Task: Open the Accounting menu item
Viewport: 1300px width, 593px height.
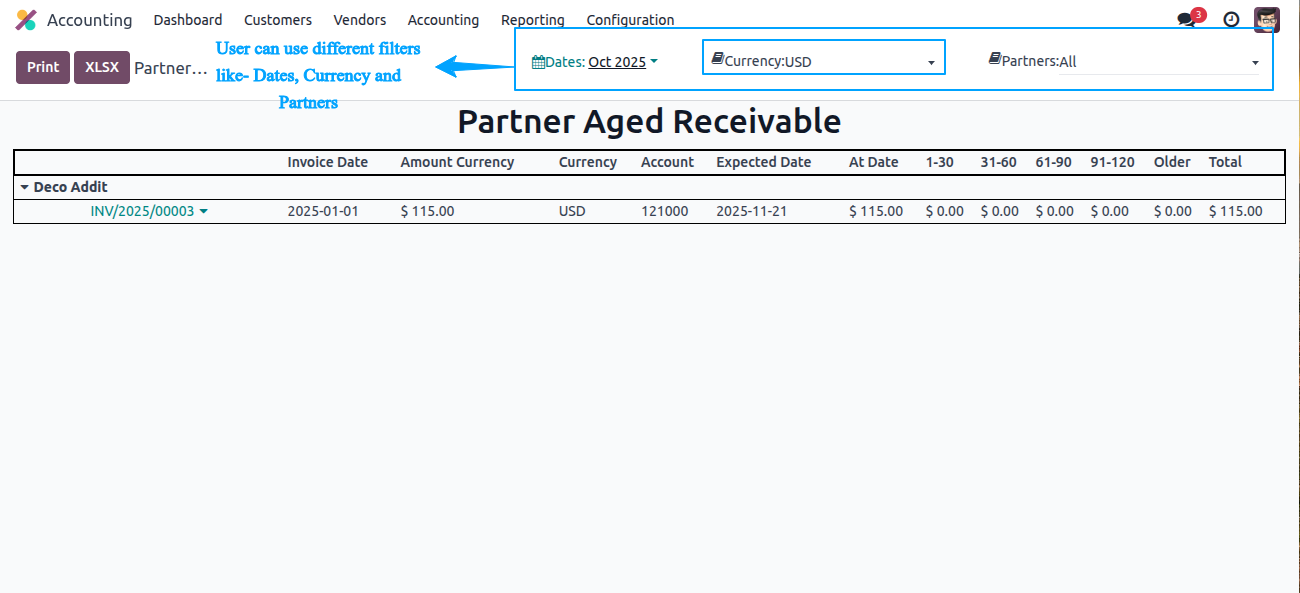Action: point(443,20)
